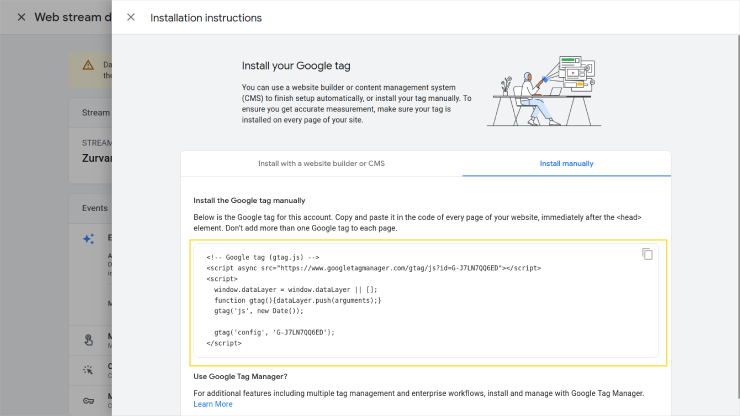Switch to Install with a website builder tab
This screenshot has width=740, height=416.
(321, 163)
